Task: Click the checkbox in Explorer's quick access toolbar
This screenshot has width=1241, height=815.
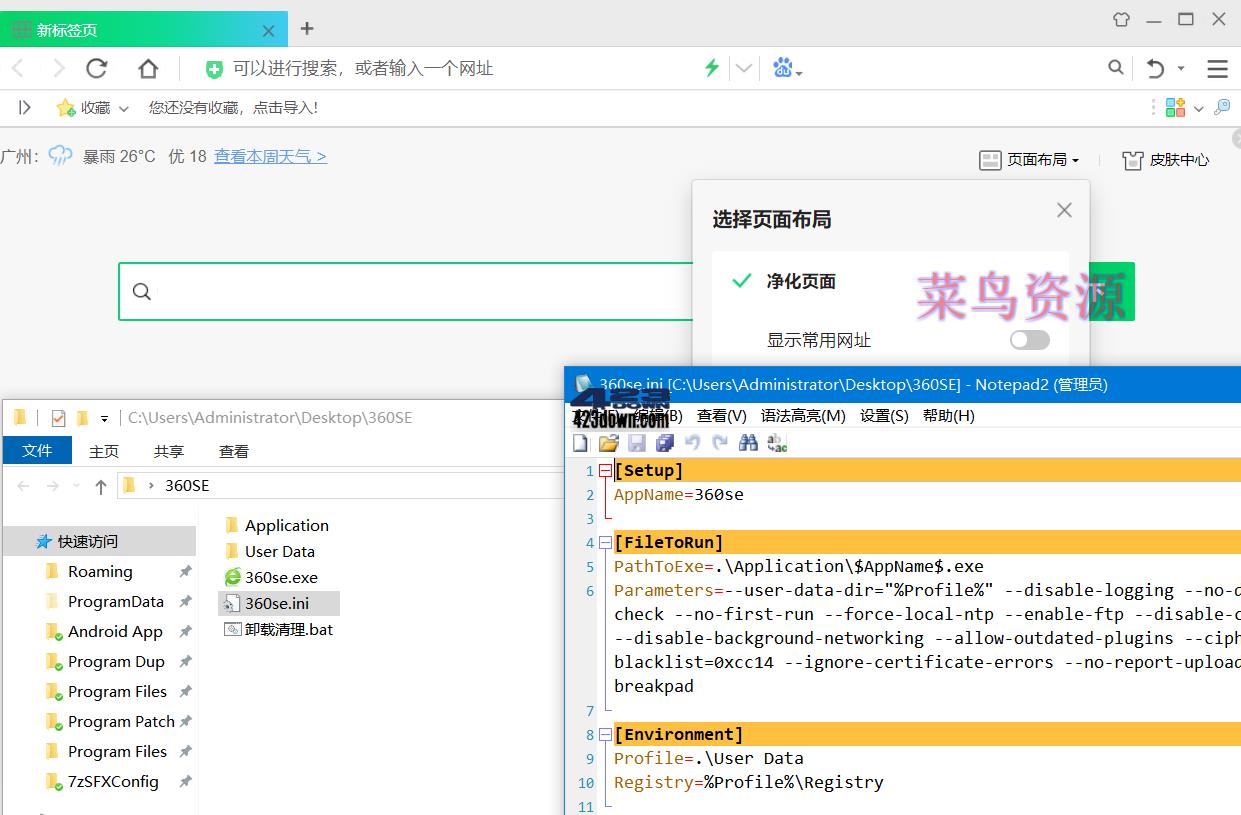Action: pos(57,418)
